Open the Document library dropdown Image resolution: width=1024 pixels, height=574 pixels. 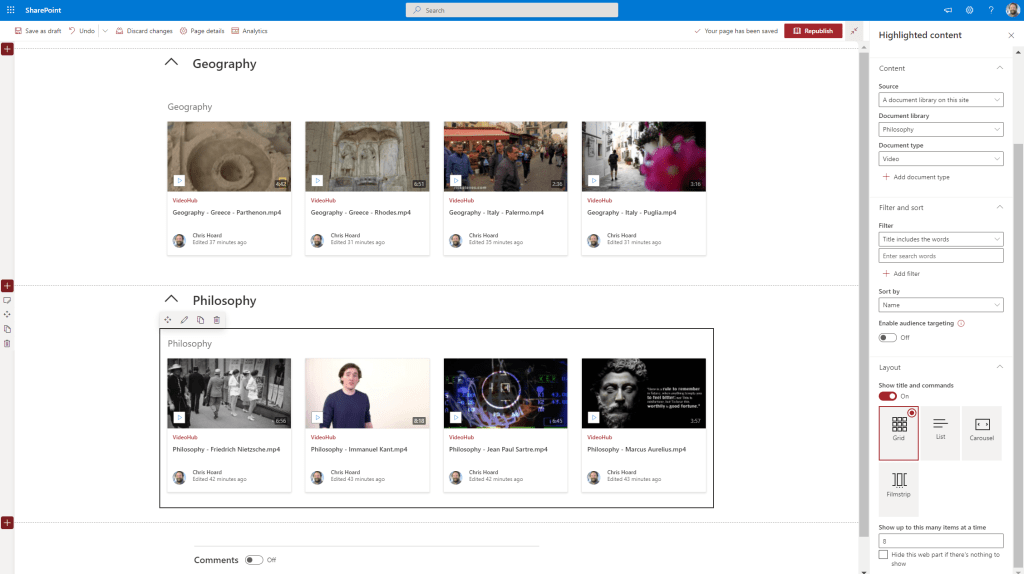click(940, 129)
